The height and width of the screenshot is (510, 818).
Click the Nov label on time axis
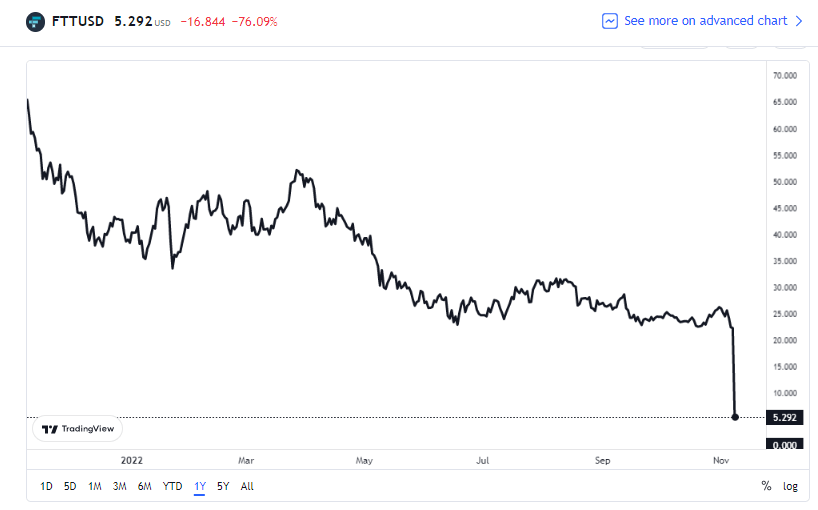coord(721,460)
